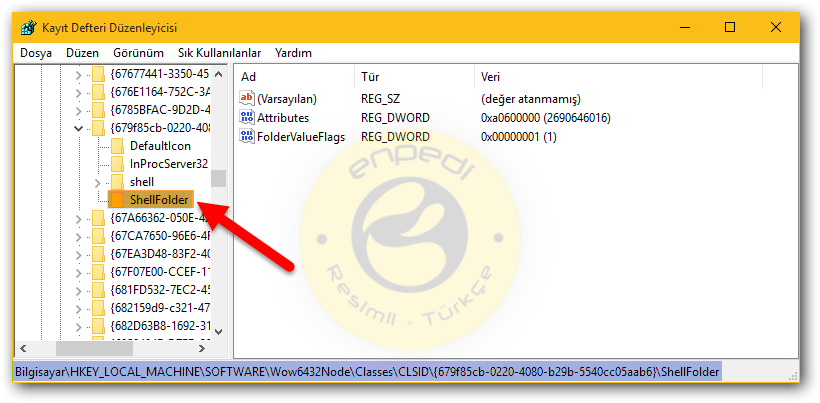Collapse the {679f85cb-0220-408 key
Viewport: 820px width, 403px height.
click(78, 128)
